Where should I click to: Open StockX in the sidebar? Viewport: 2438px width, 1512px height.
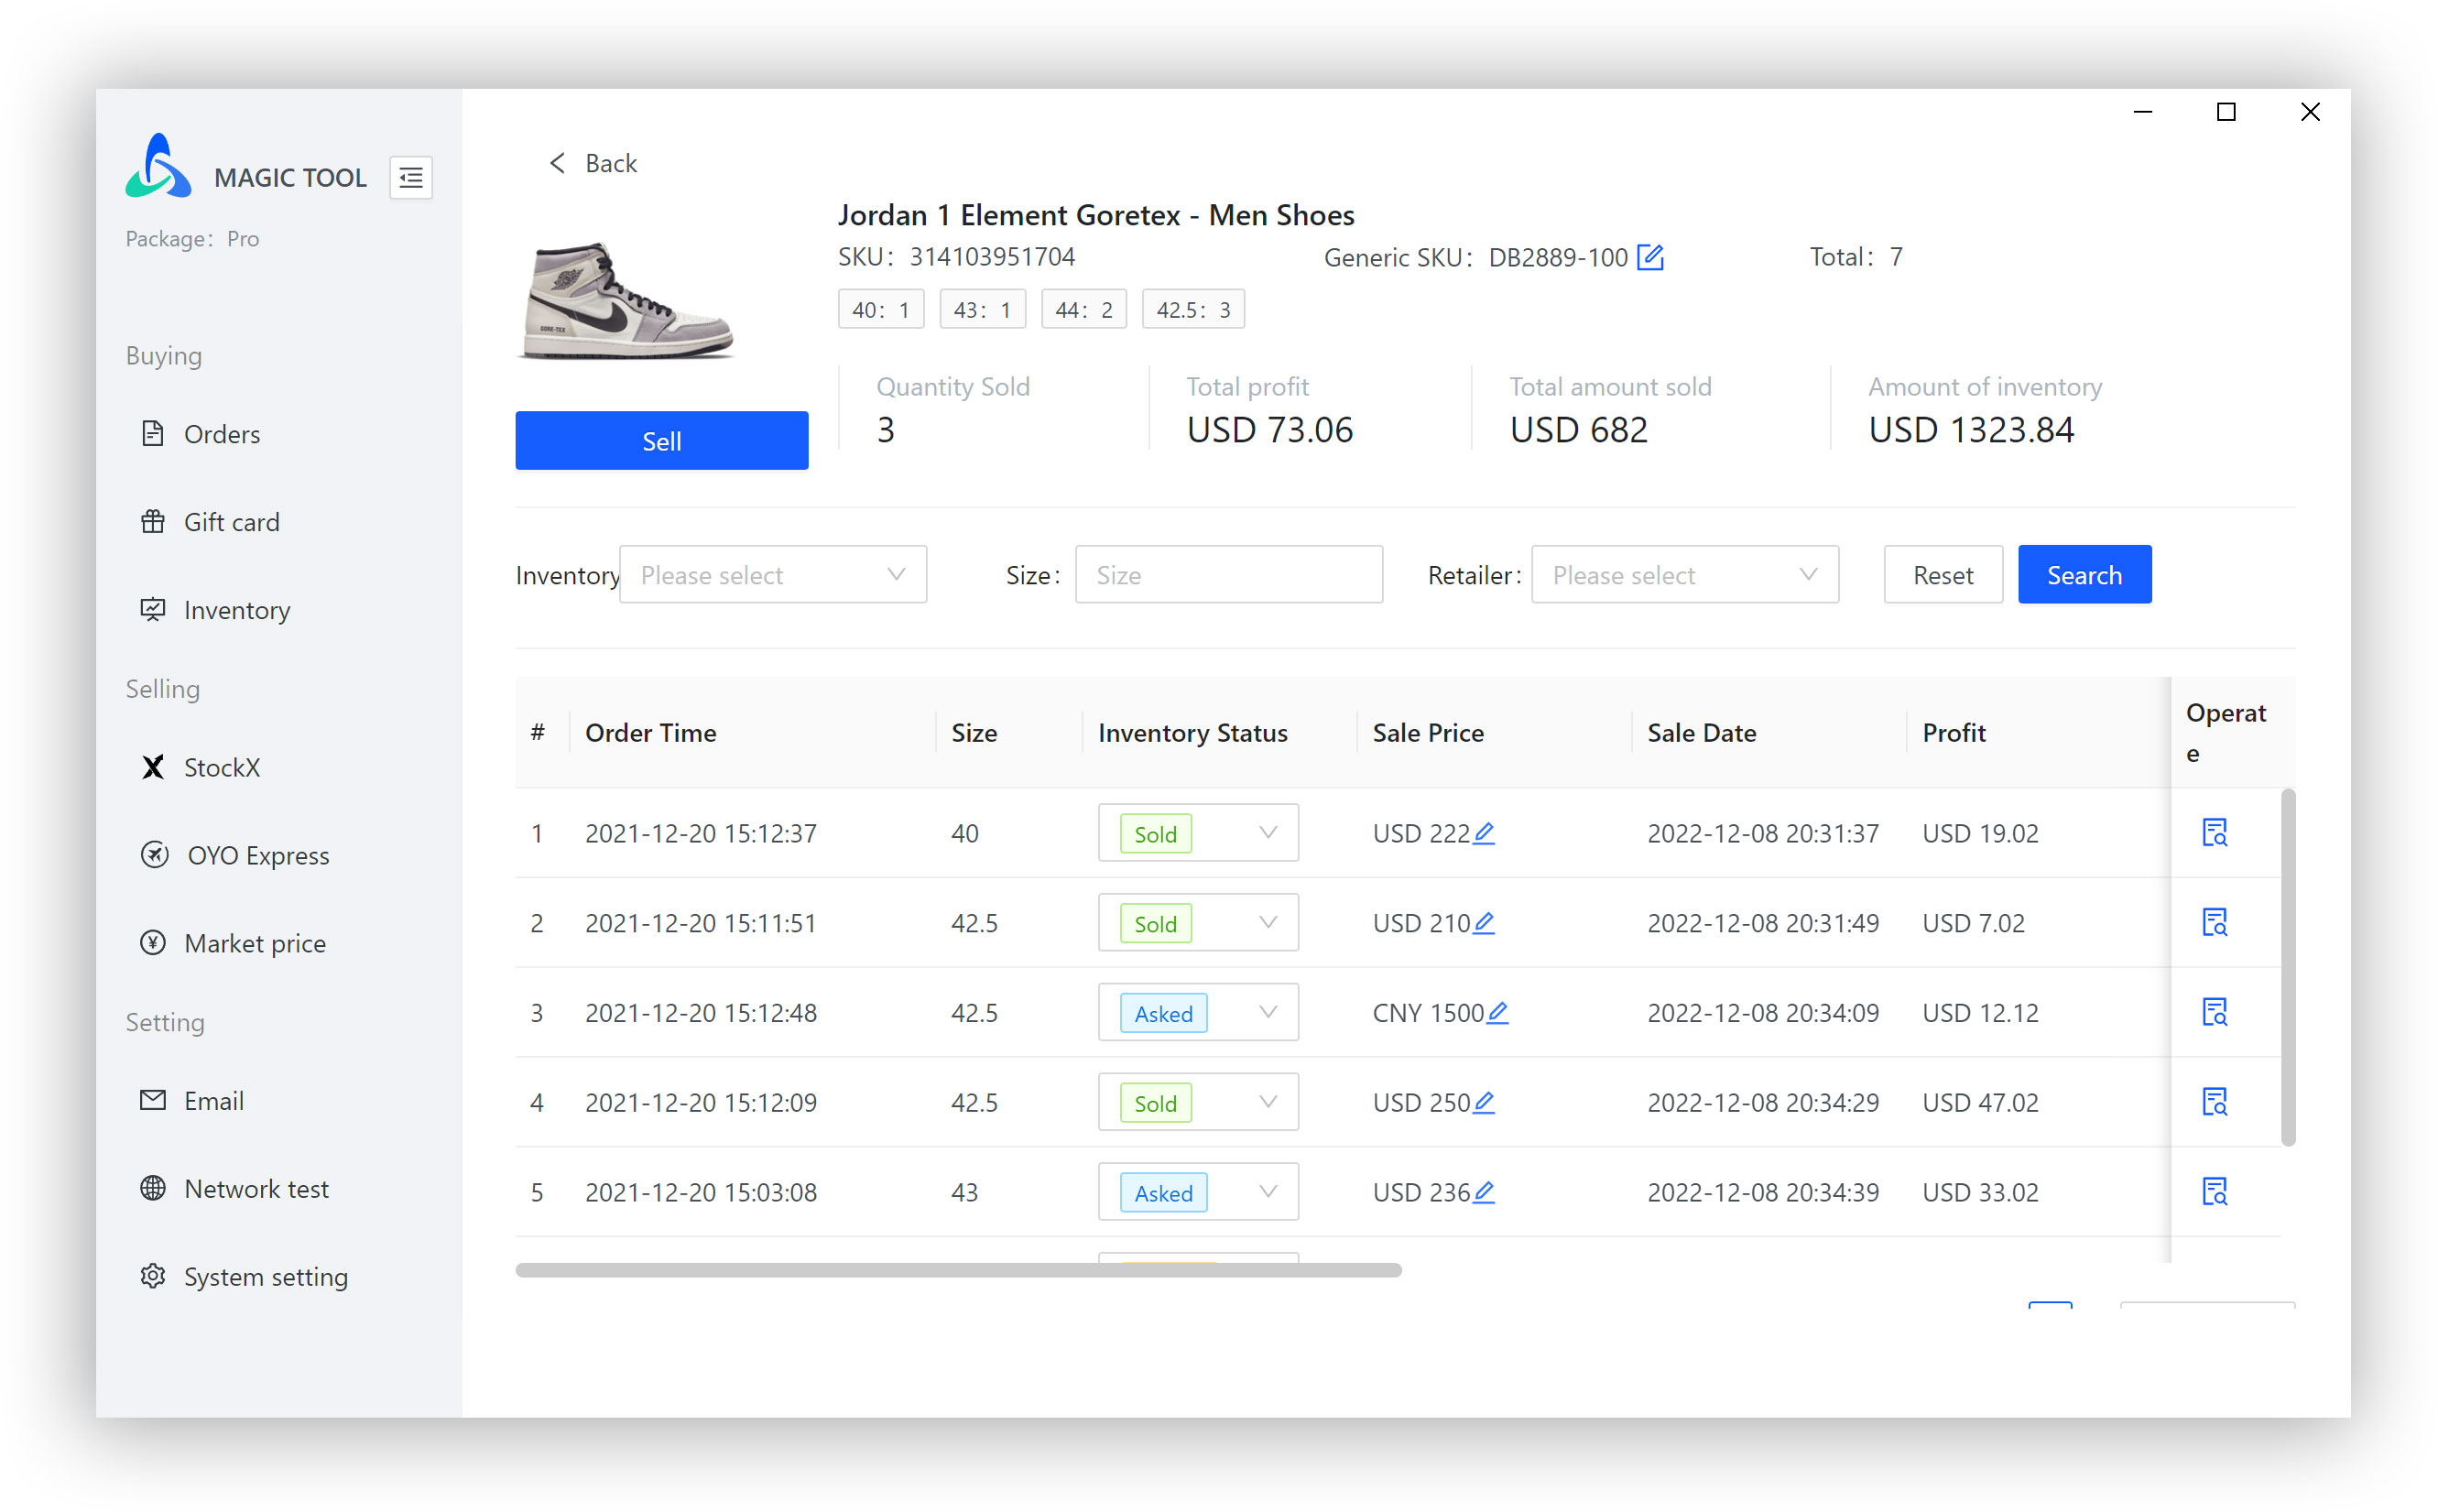[222, 767]
